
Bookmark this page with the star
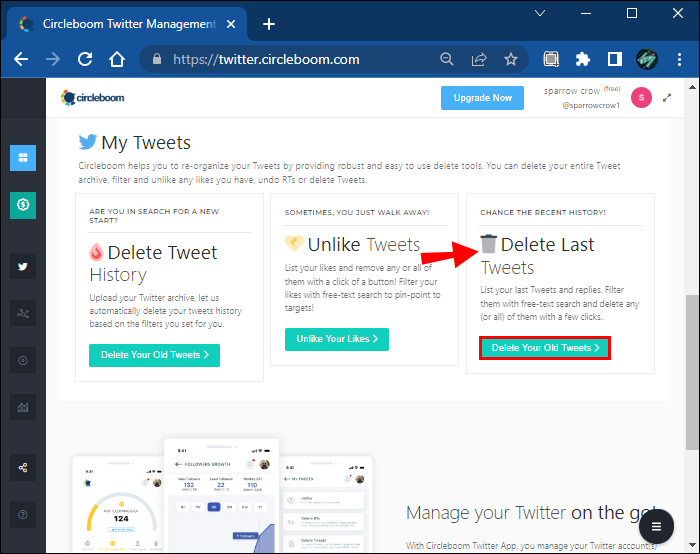click(x=511, y=59)
